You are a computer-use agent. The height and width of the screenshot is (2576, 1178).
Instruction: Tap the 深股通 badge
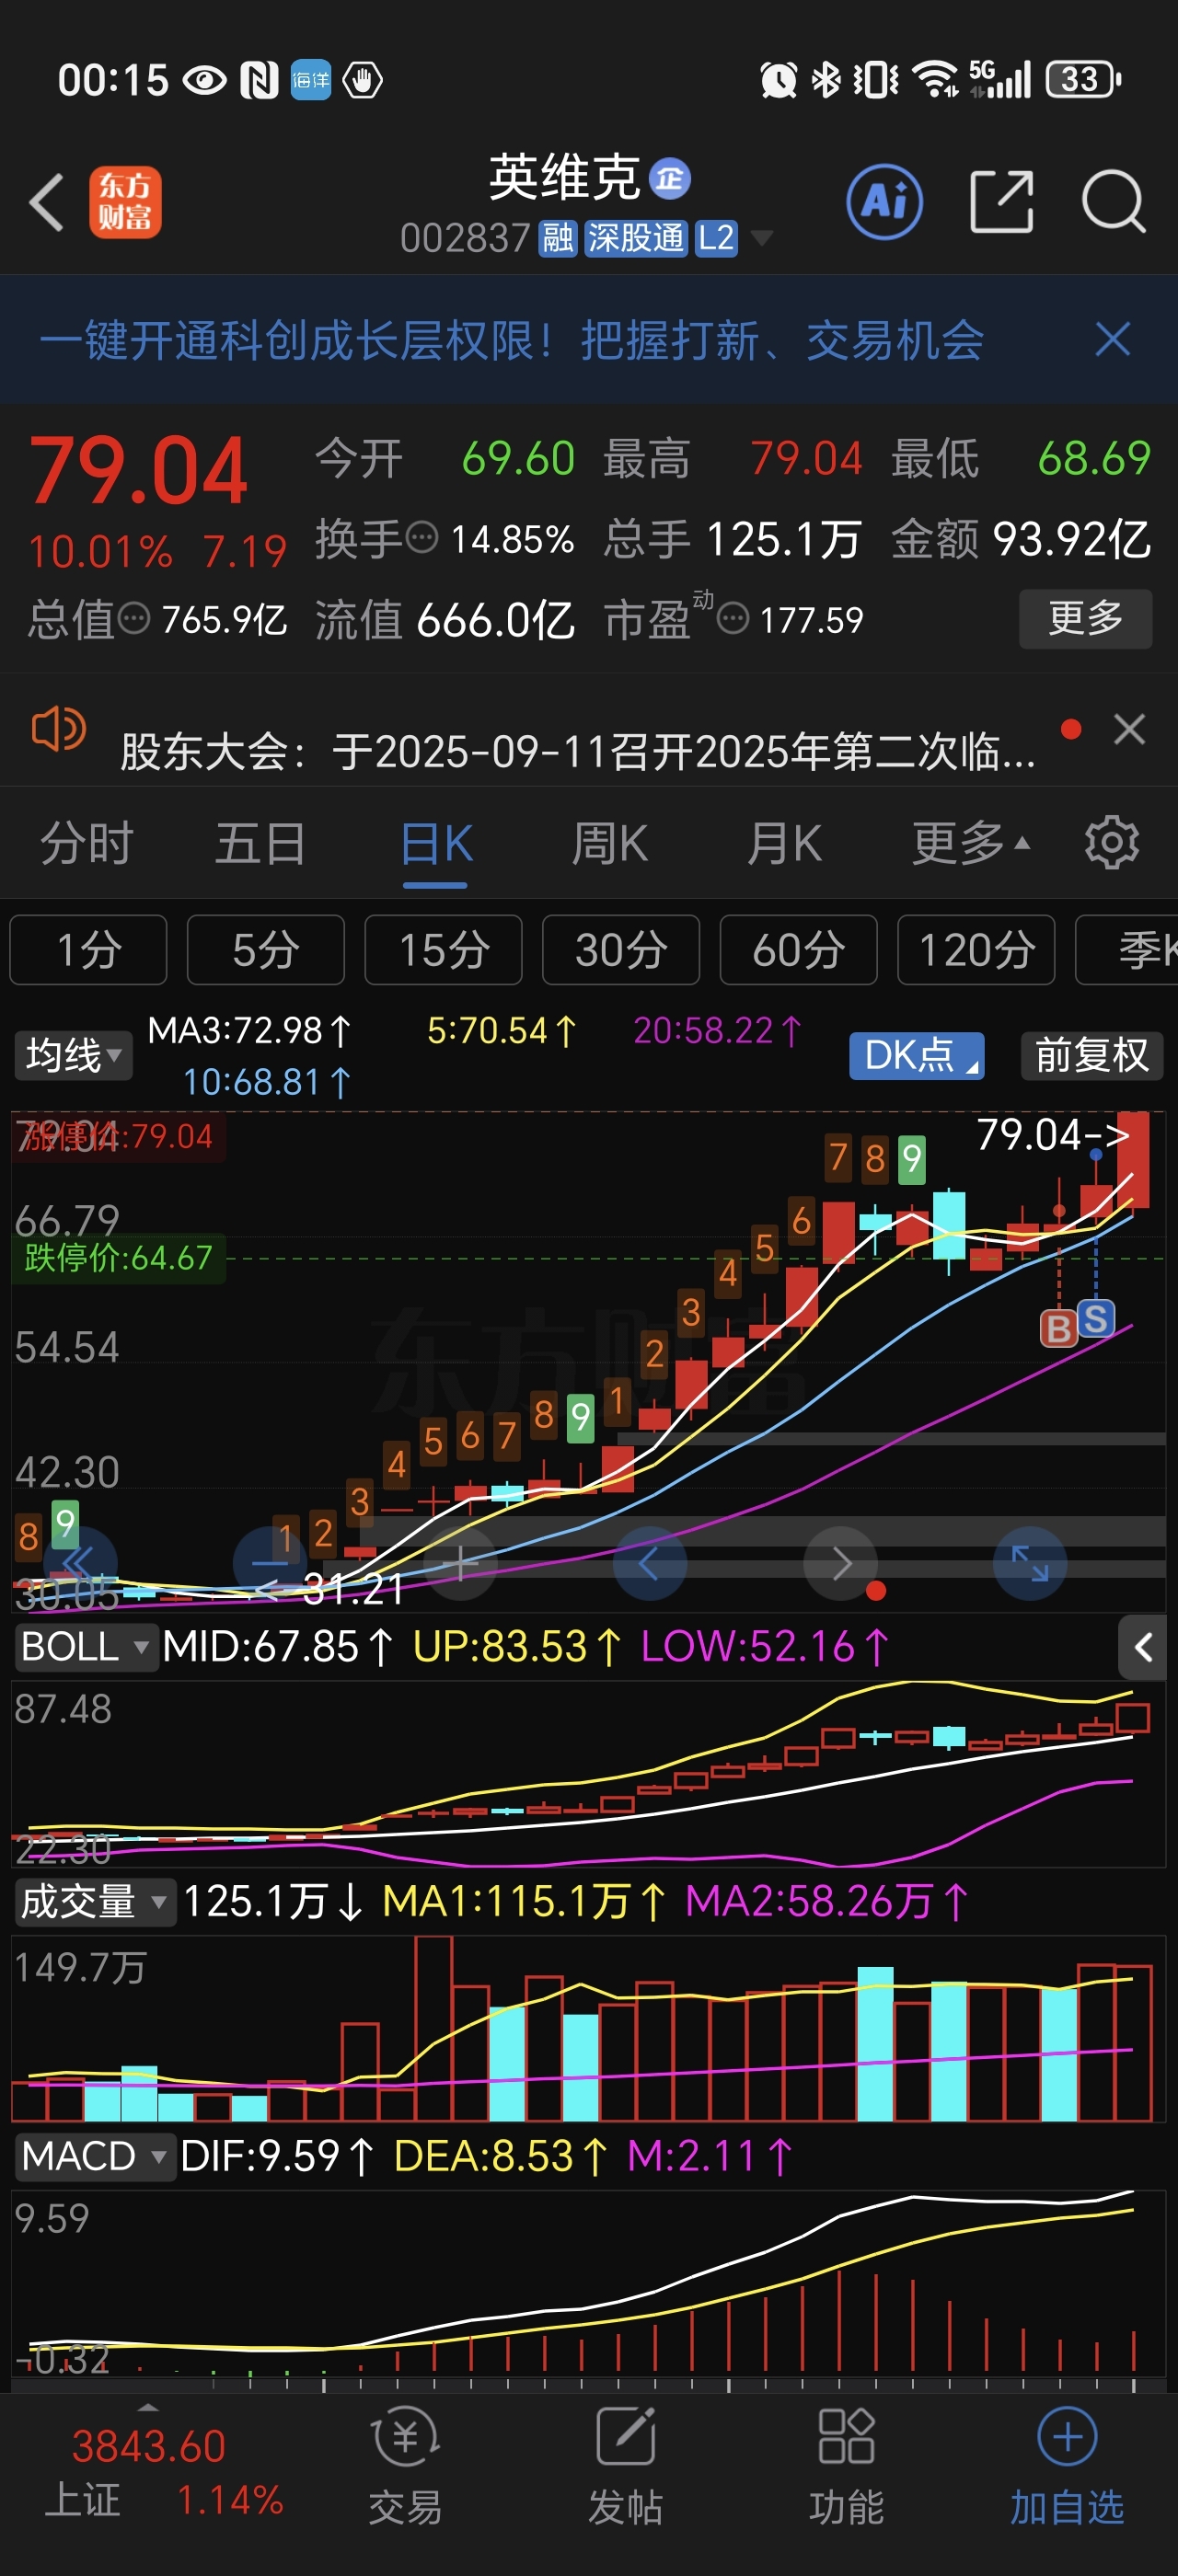636,238
